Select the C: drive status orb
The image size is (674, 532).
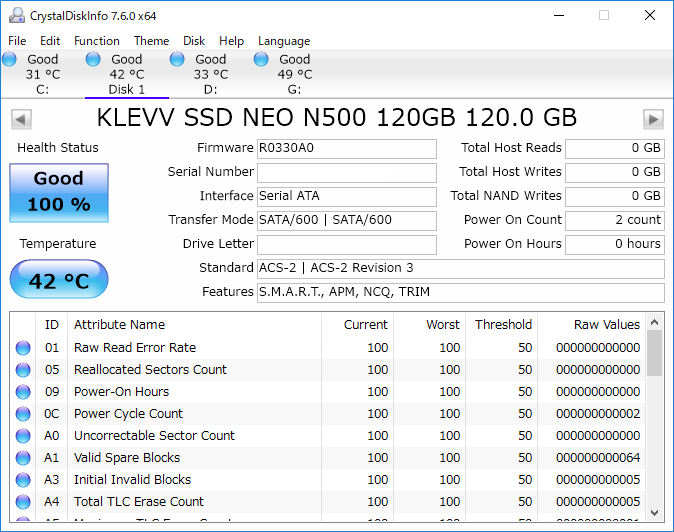coord(9,59)
